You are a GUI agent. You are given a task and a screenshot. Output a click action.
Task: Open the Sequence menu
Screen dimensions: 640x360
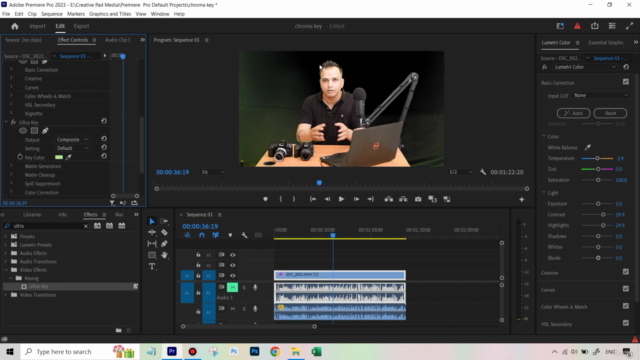[x=52, y=14]
